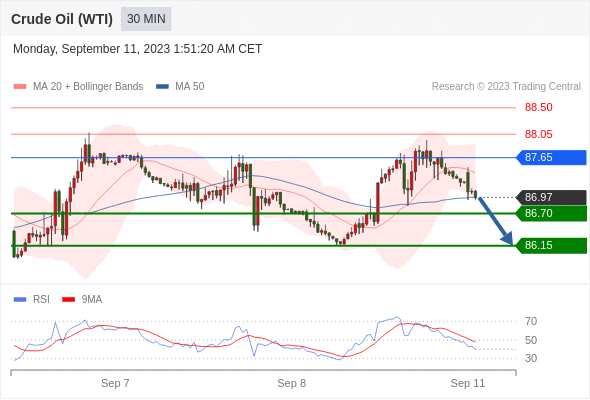Toggle the 9MA legend entry
Image resolution: width=590 pixels, height=400 pixels.
(x=82, y=300)
